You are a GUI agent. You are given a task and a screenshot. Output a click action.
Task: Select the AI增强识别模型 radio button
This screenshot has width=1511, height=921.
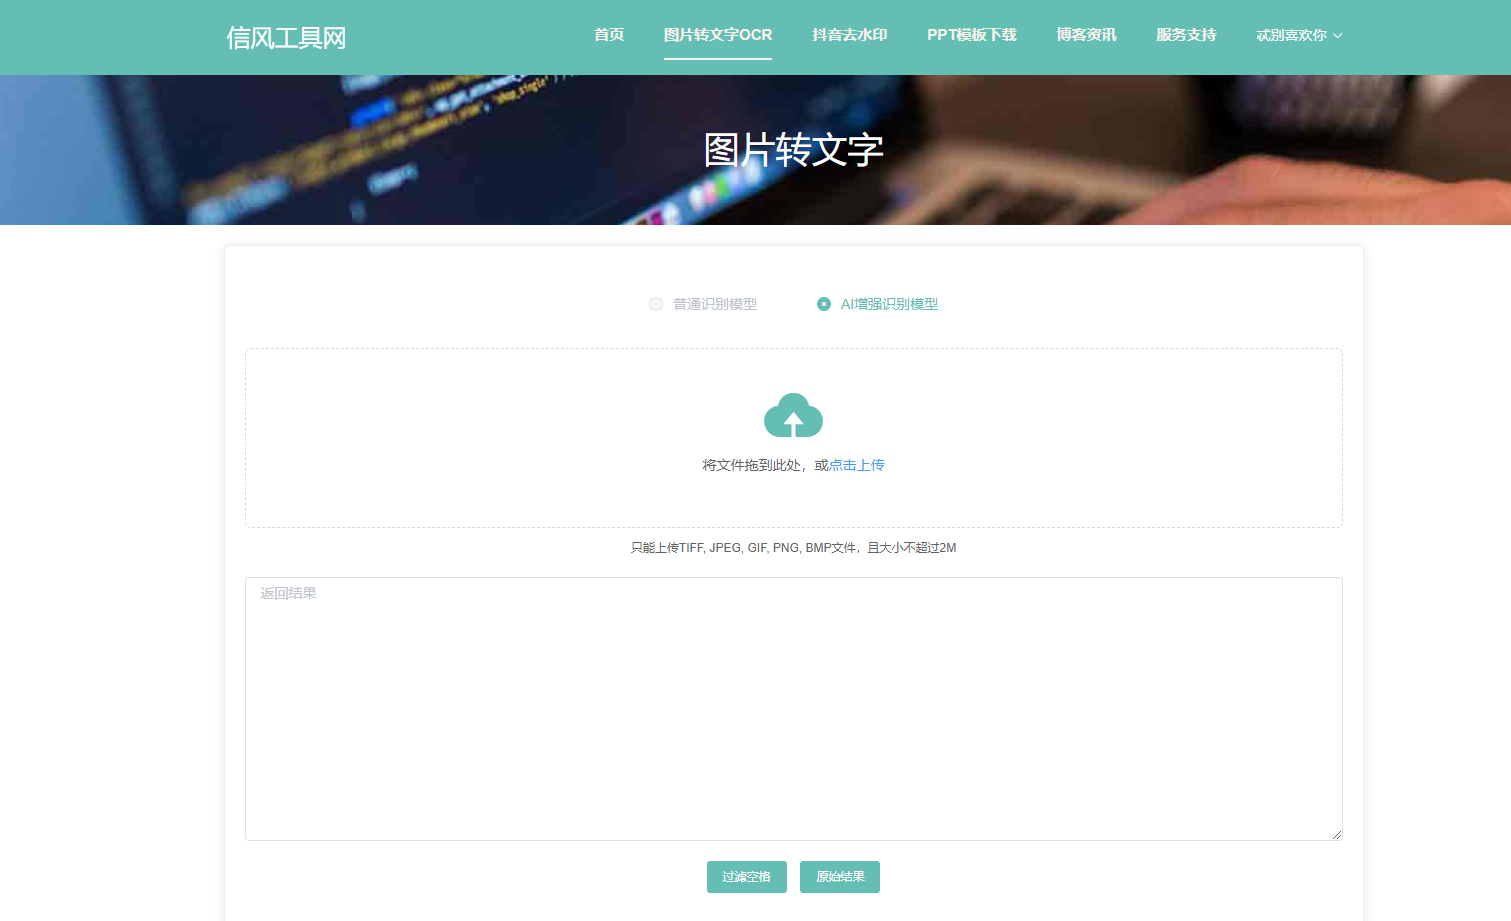click(x=824, y=304)
